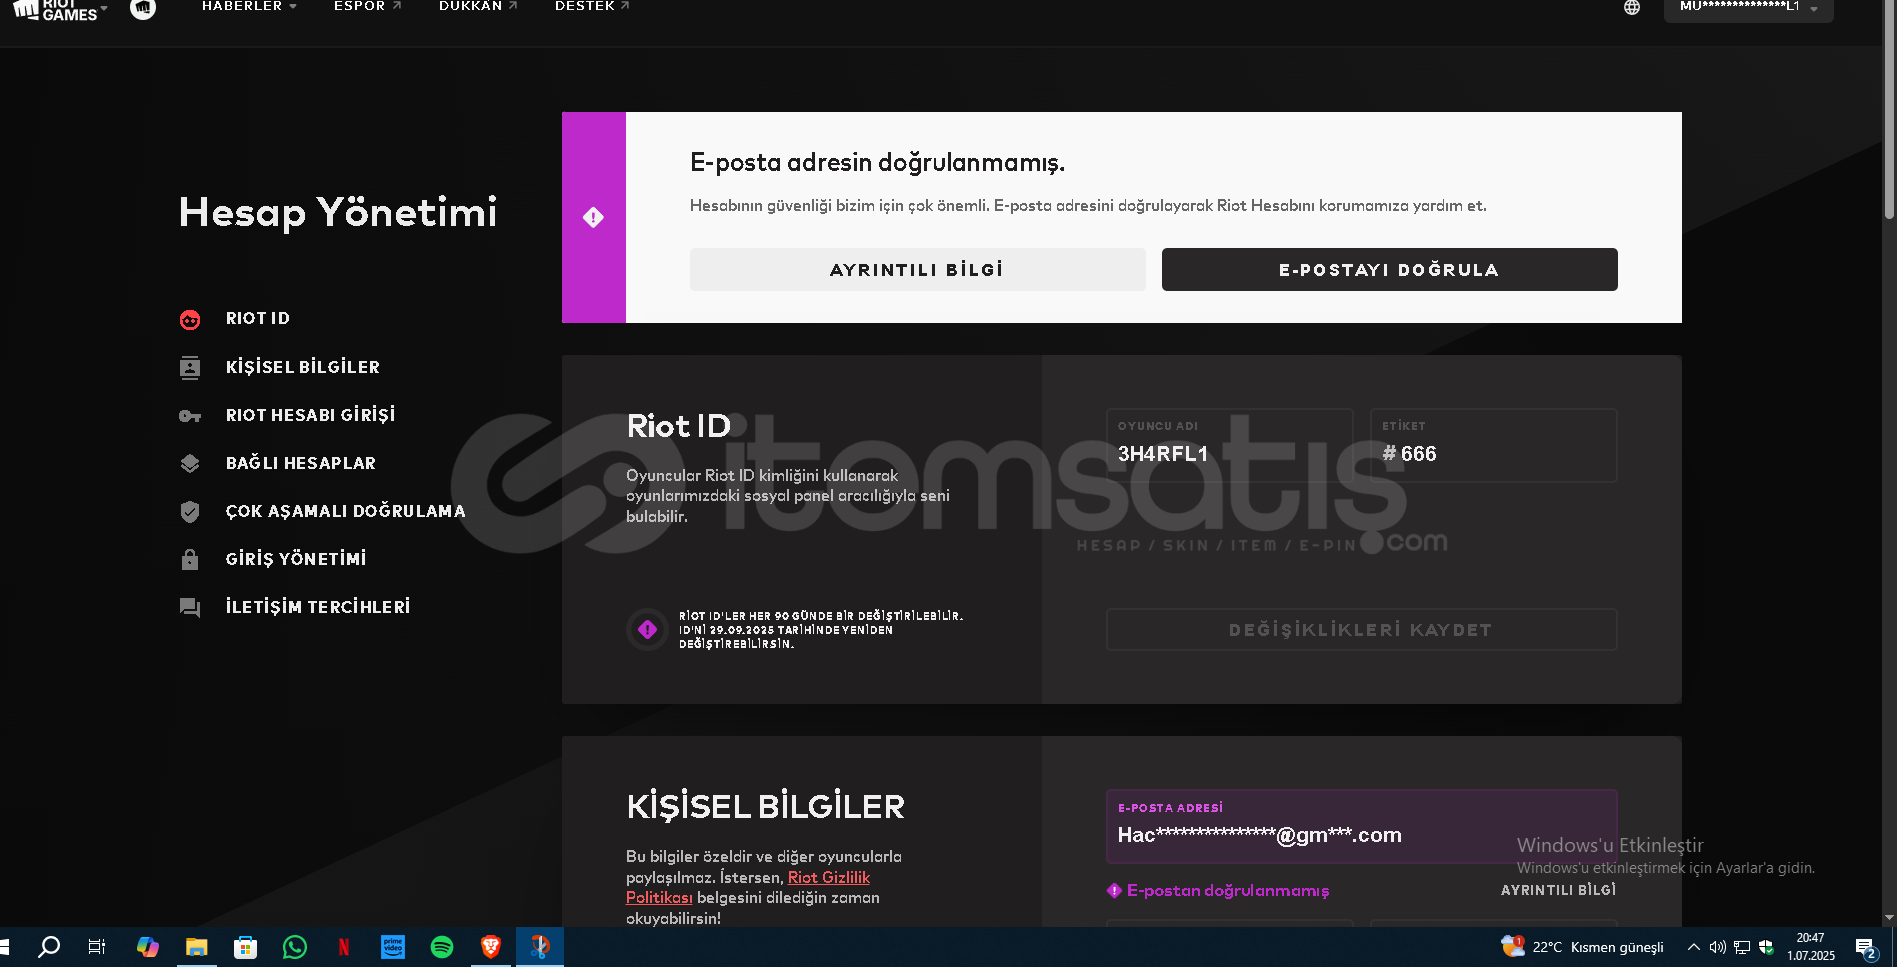Open WhatsApp from the taskbar
This screenshot has width=1897, height=967.
(295, 947)
